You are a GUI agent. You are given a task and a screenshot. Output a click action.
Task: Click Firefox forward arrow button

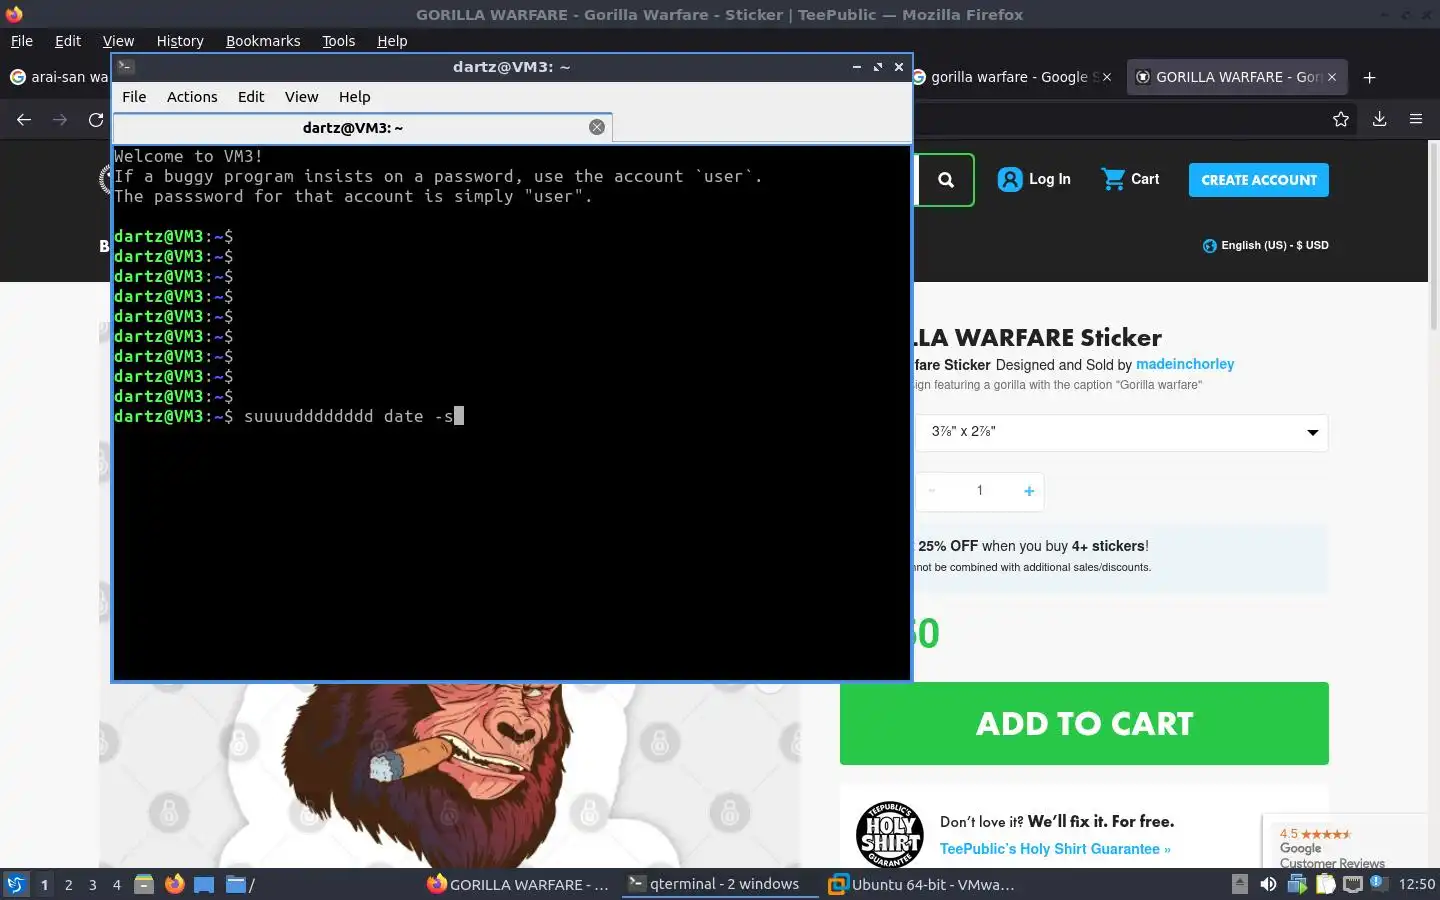pyautogui.click(x=60, y=120)
